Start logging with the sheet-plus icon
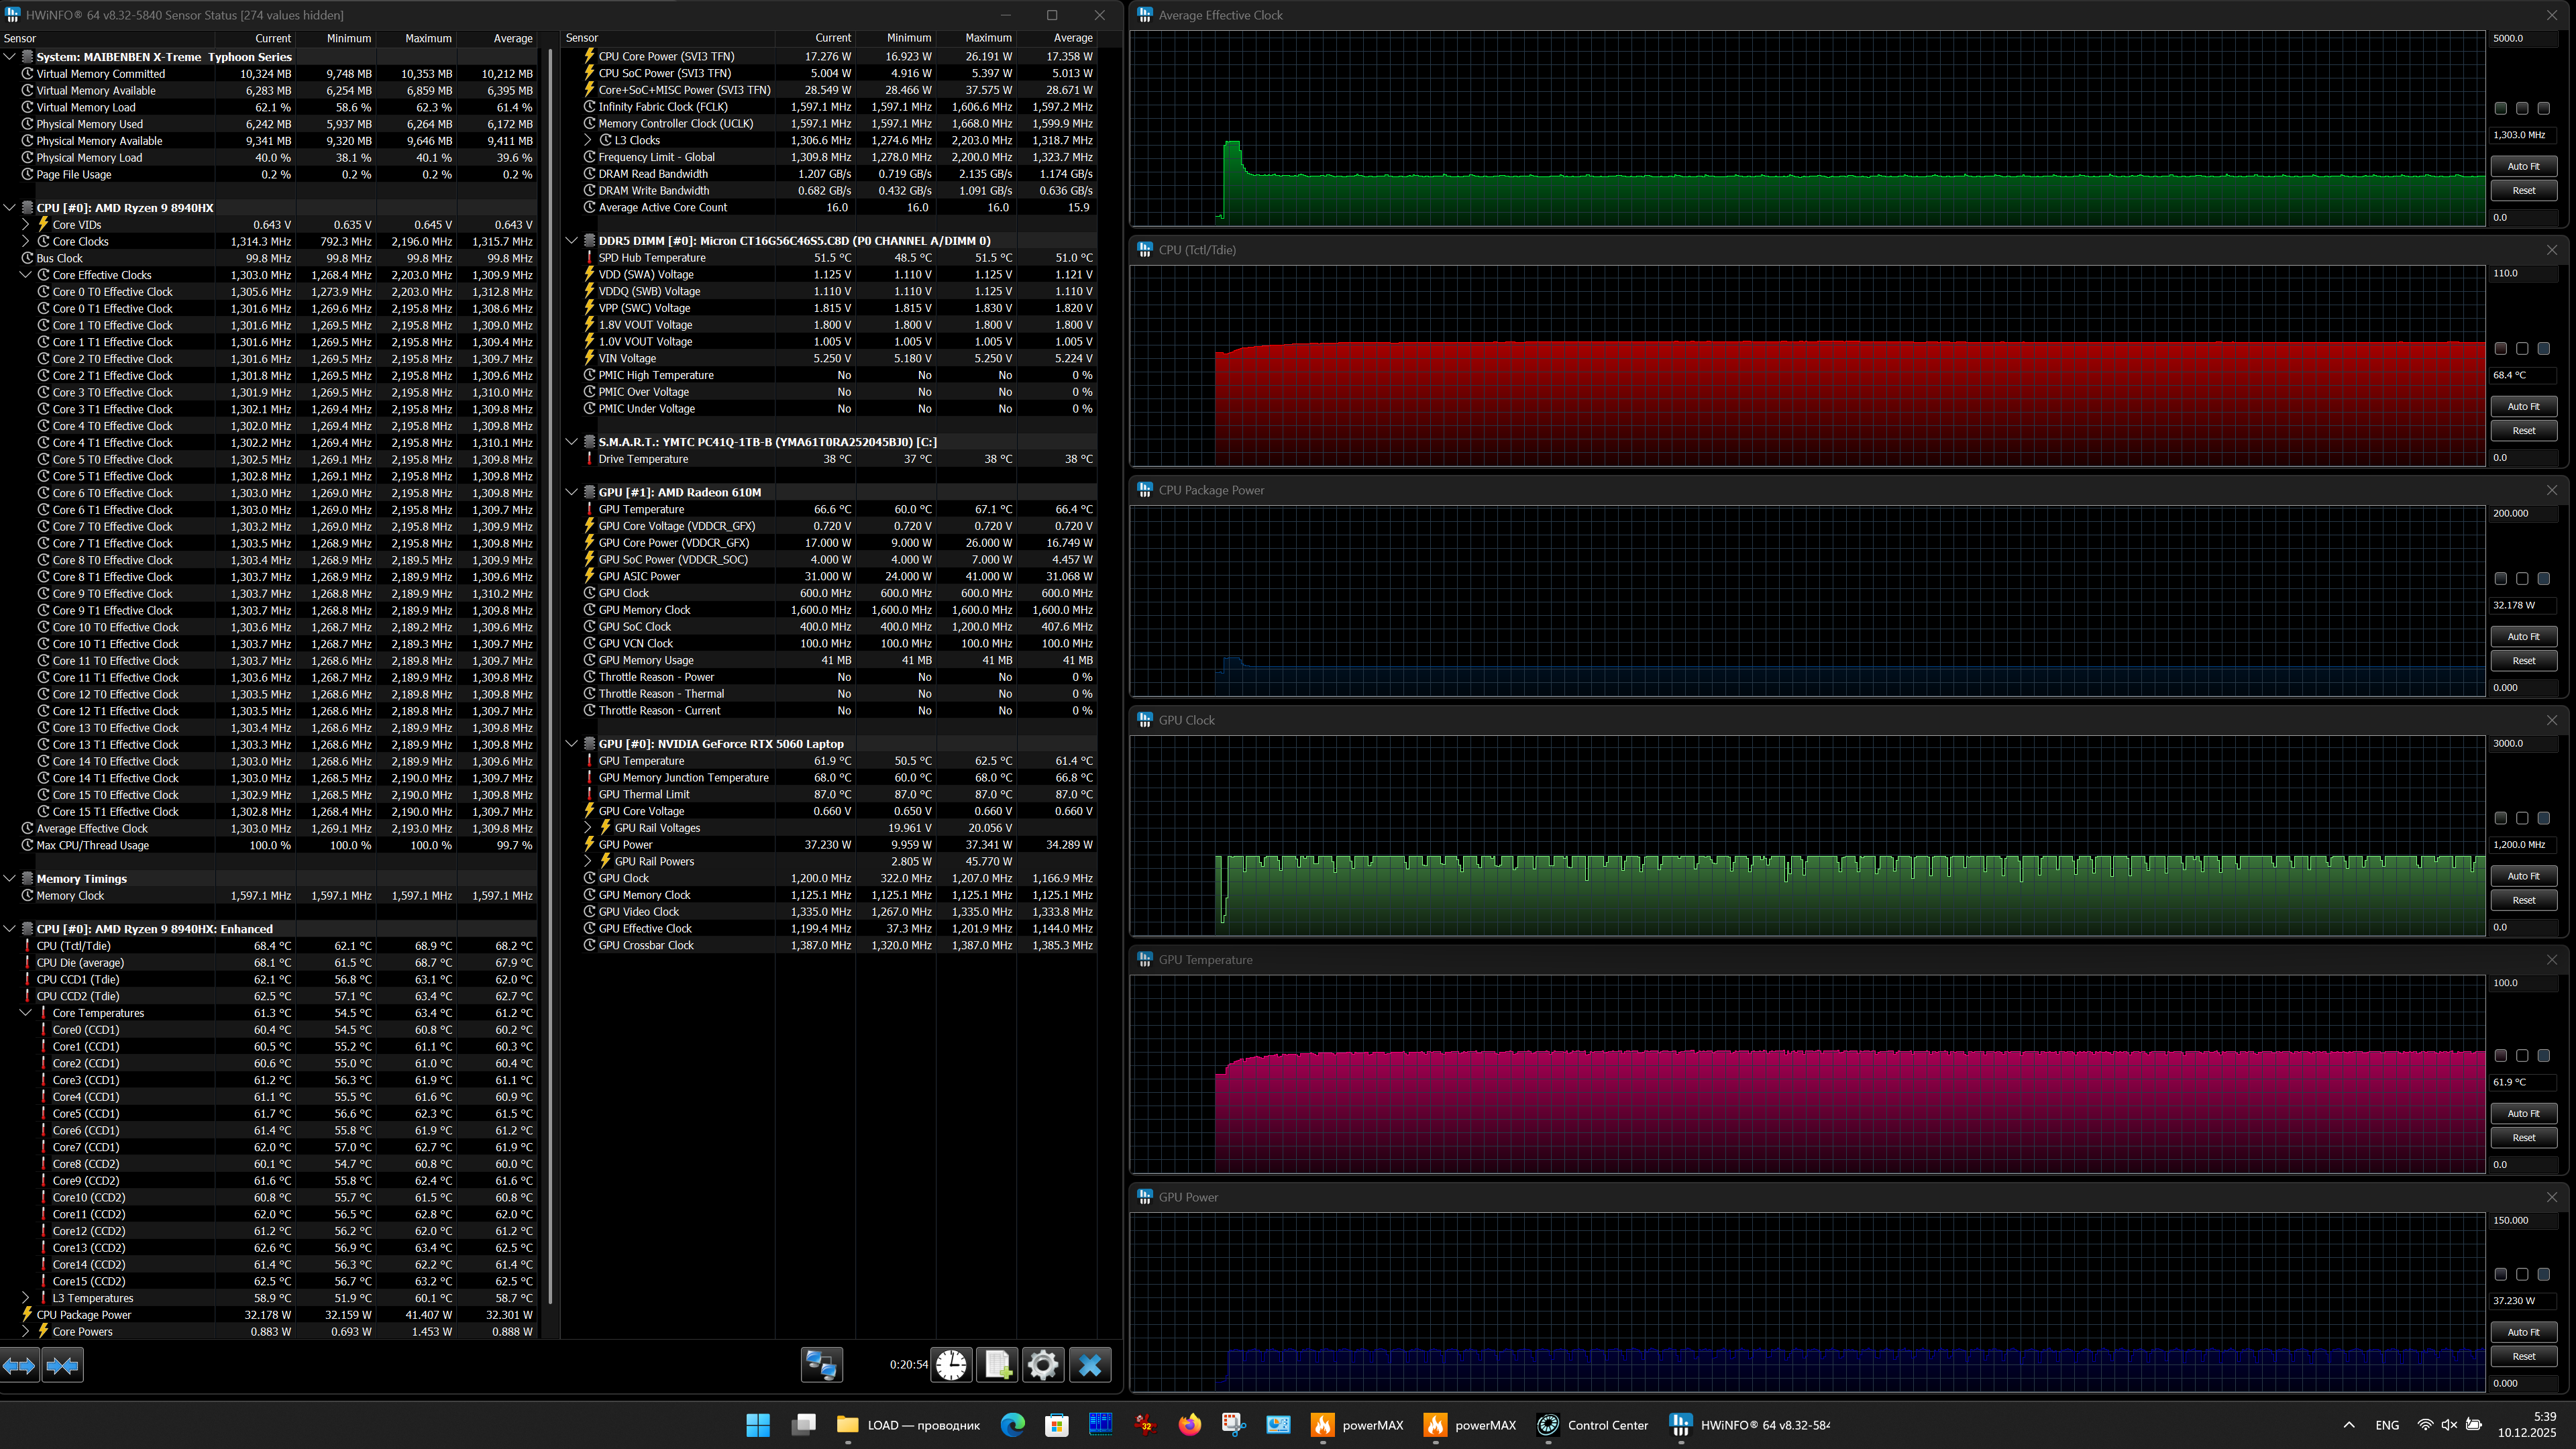The width and height of the screenshot is (2576, 1449). pos(997,1365)
